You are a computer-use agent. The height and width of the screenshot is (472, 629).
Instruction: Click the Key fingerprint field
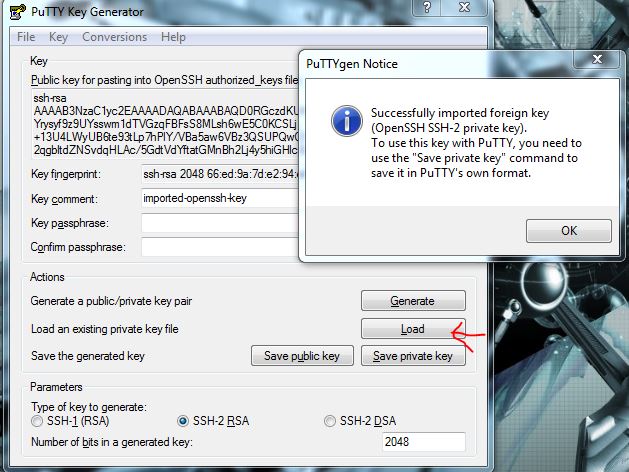click(x=220, y=174)
